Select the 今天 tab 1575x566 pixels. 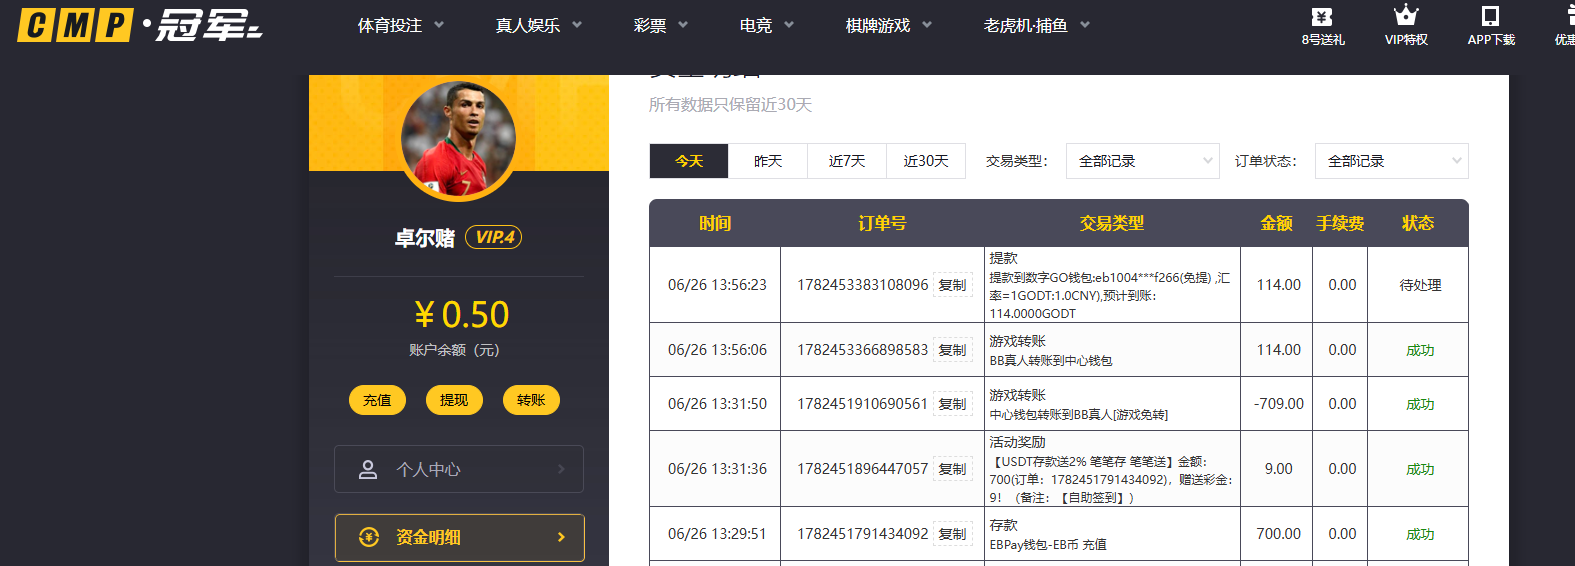tap(689, 161)
